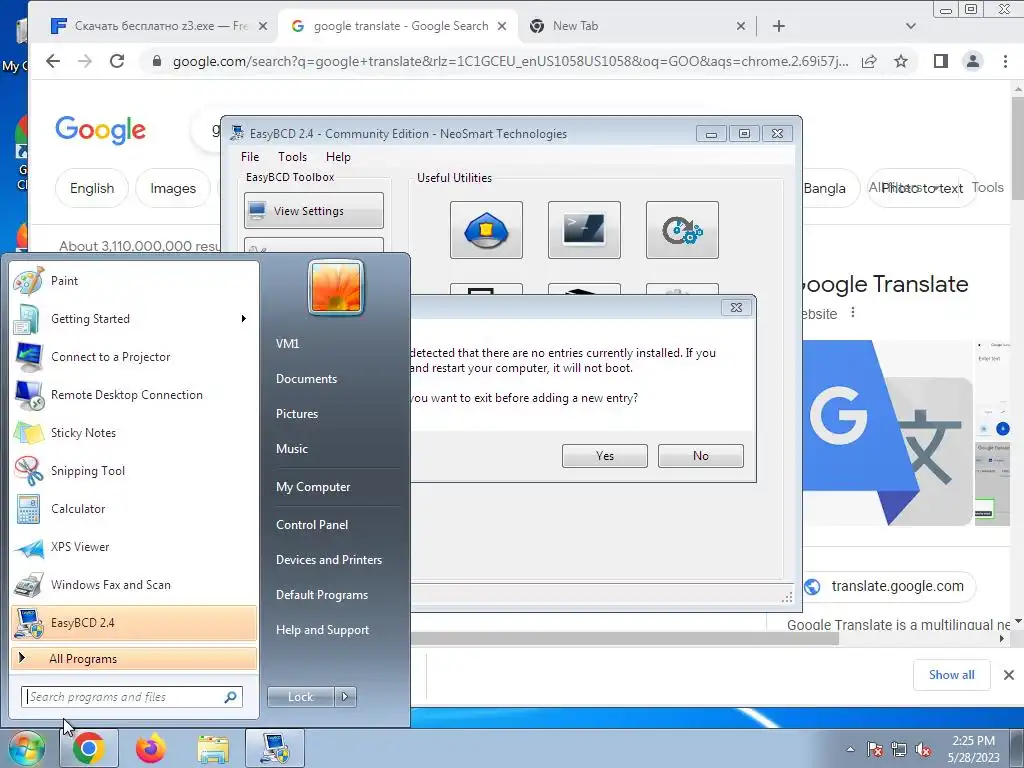Open Music from the Start menu
The height and width of the screenshot is (768, 1024).
coord(291,449)
